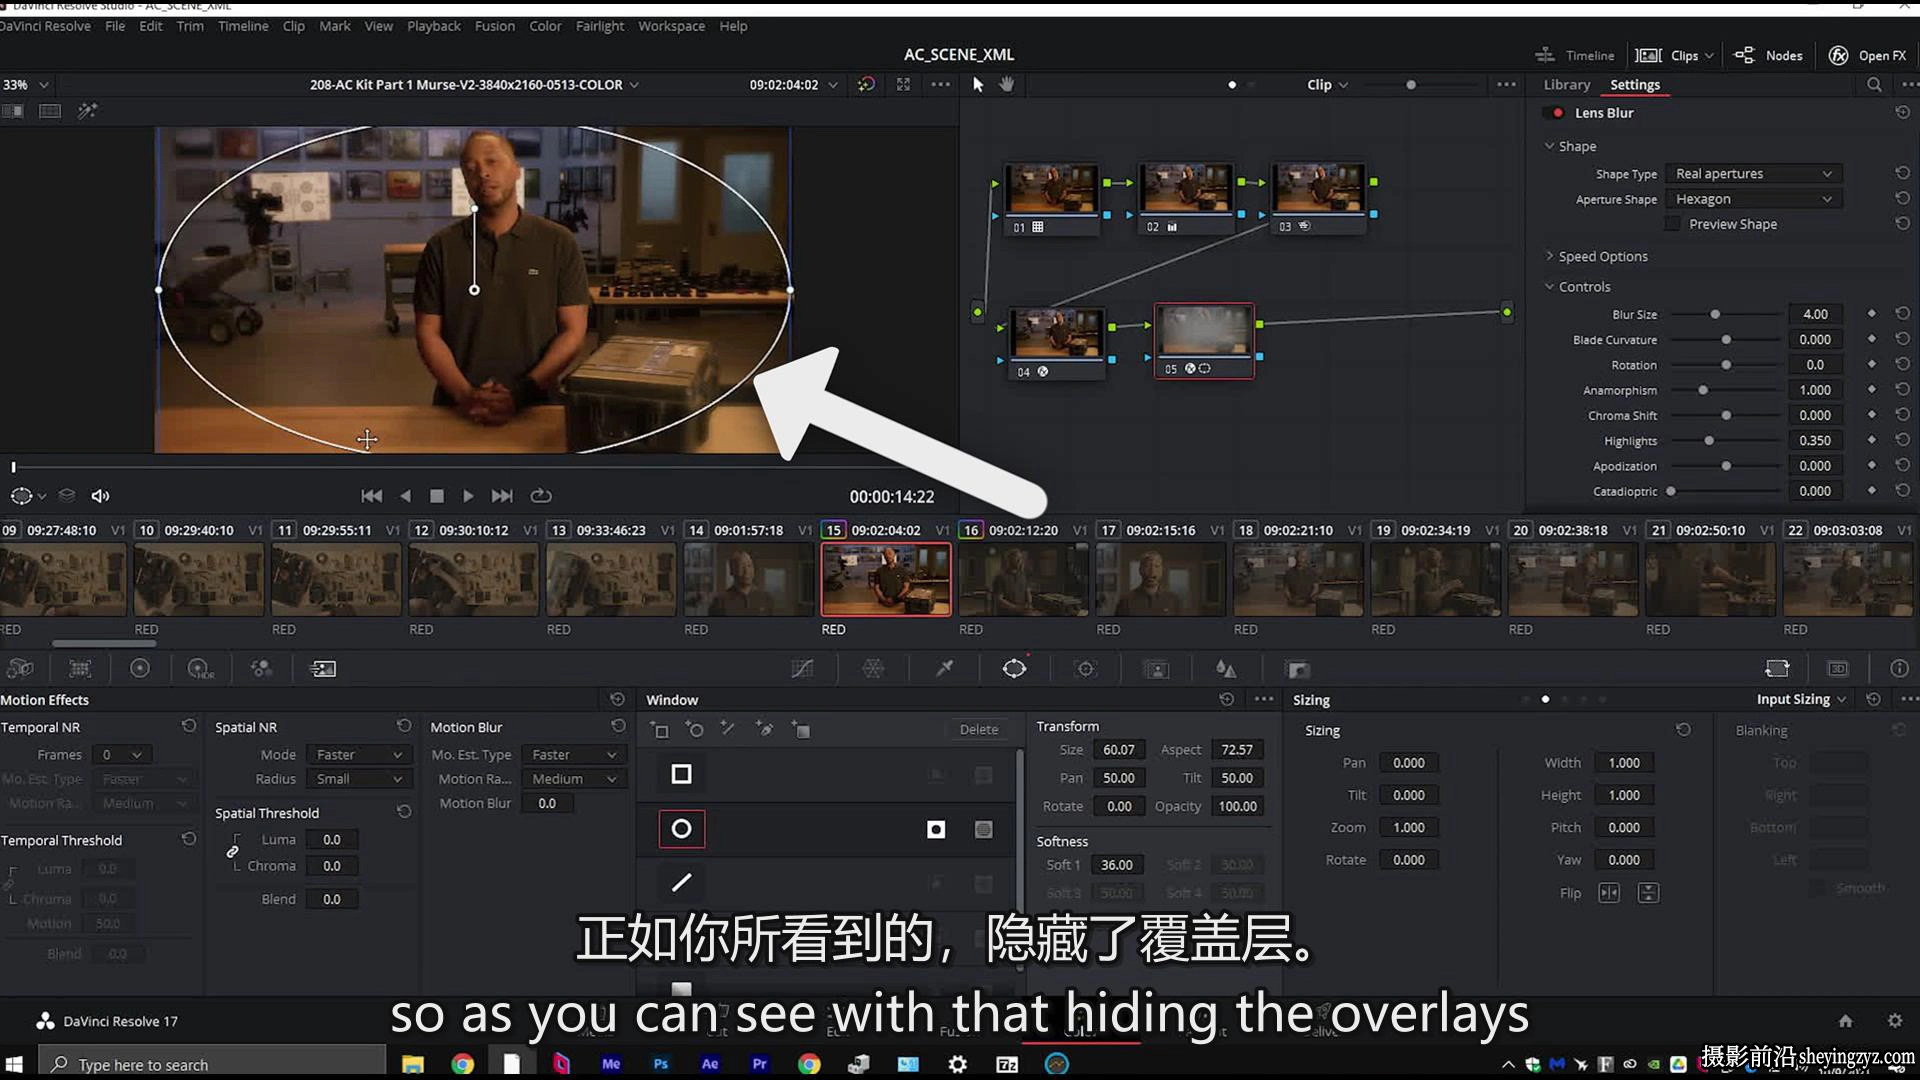Open the Sizing palette icon
Viewport: 1920px width, 1080px height.
pos(1777,668)
